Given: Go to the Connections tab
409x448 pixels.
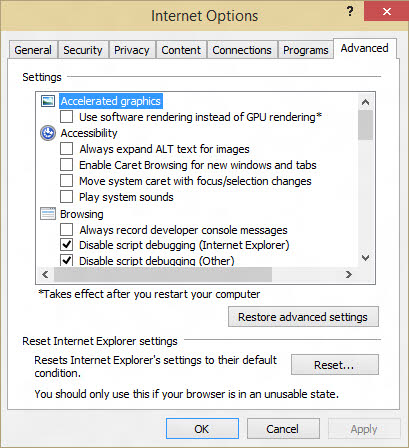Looking at the screenshot, I should pos(242,50).
